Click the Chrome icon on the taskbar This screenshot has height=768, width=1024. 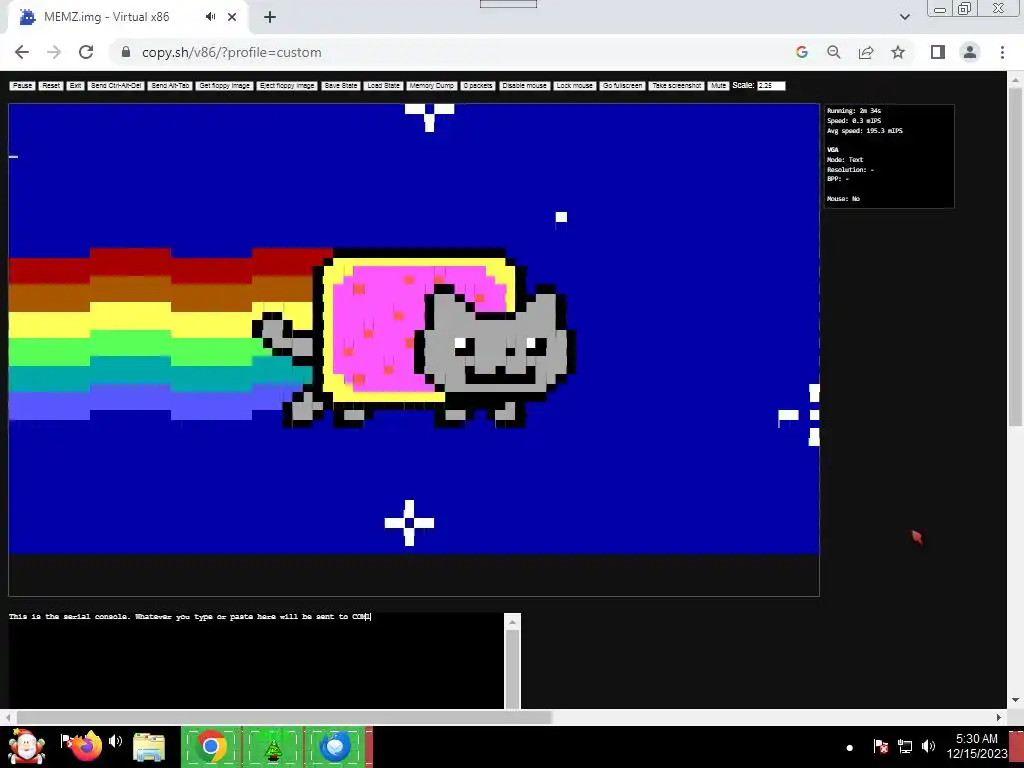click(x=211, y=746)
